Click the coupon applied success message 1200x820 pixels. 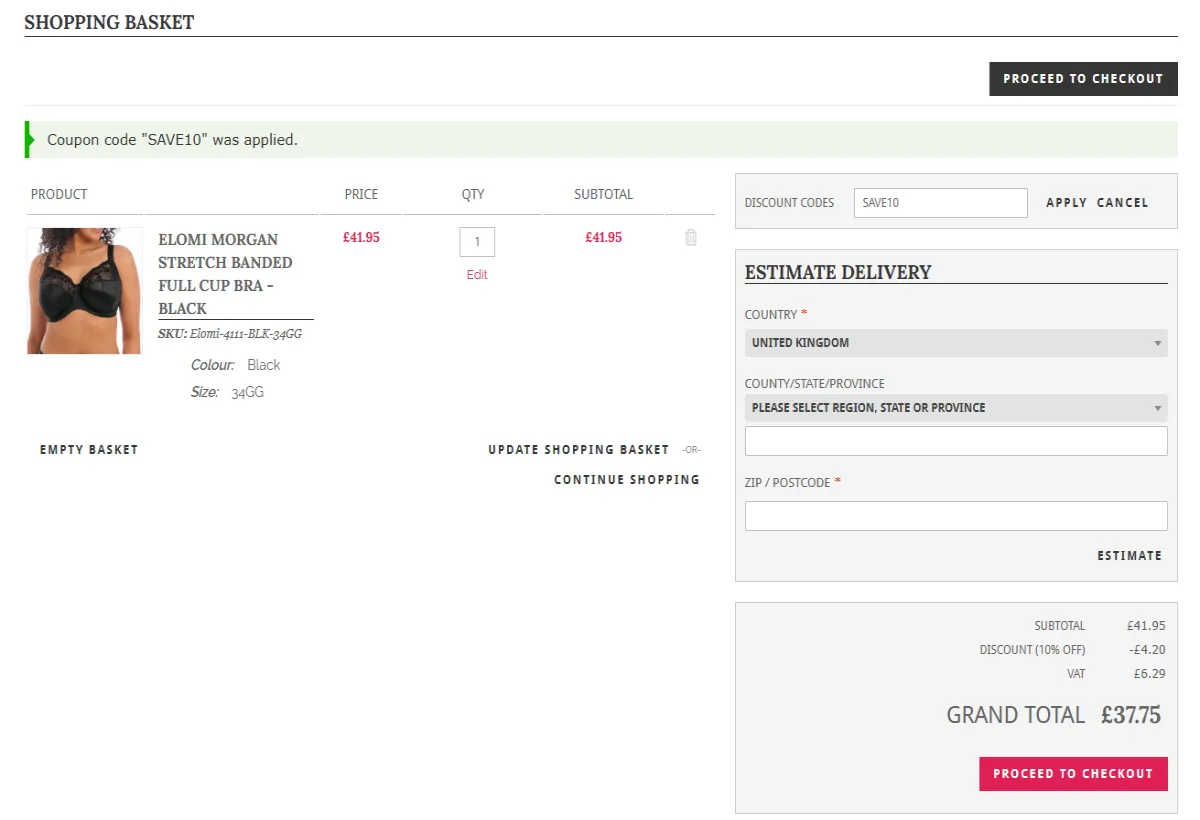point(173,140)
